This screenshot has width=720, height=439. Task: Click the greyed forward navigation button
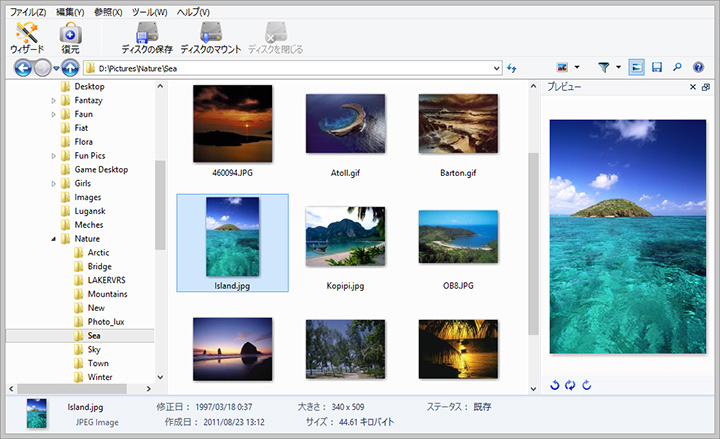pos(42,68)
